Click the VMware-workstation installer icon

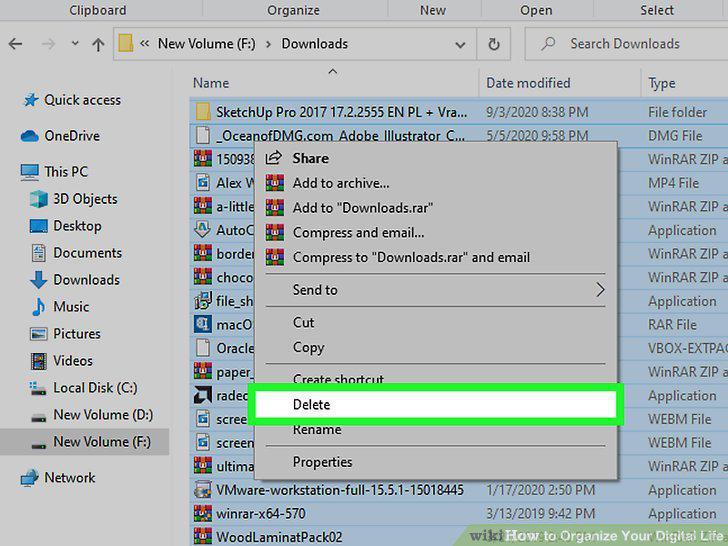203,490
